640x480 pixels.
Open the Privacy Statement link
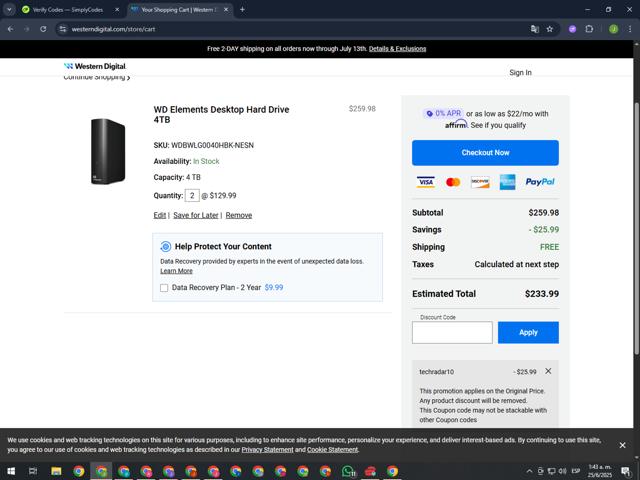tap(267, 449)
